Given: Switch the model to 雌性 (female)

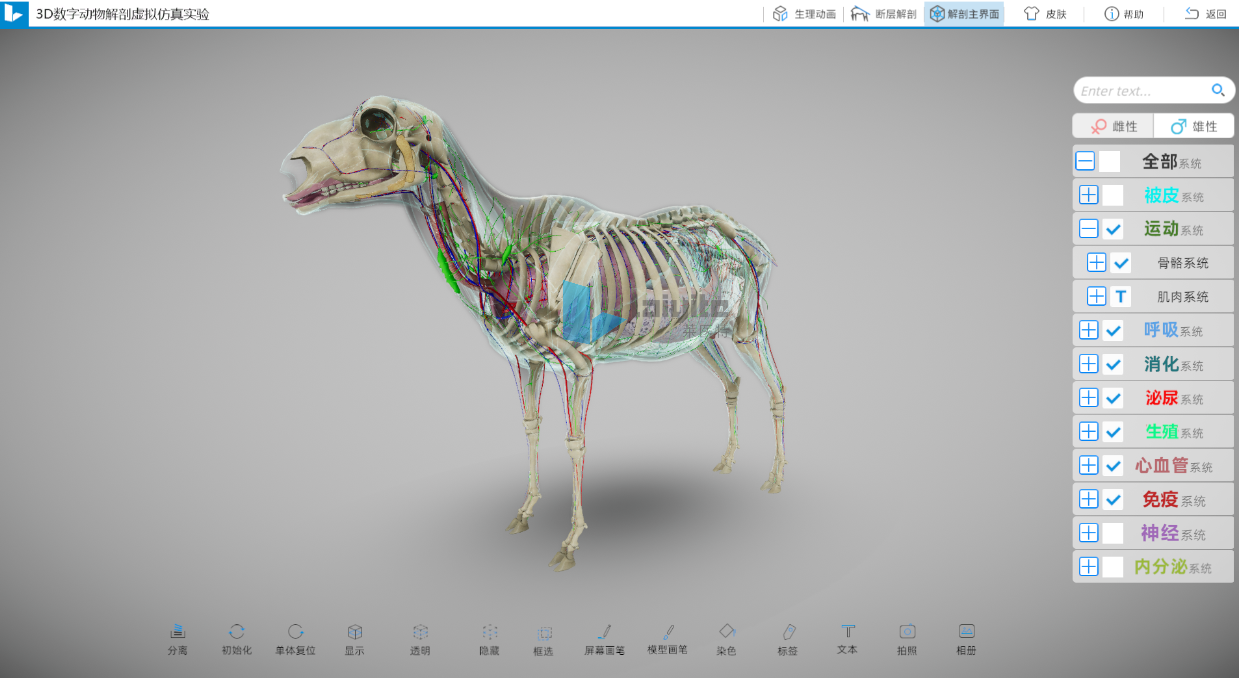Looking at the screenshot, I should click(x=1114, y=126).
